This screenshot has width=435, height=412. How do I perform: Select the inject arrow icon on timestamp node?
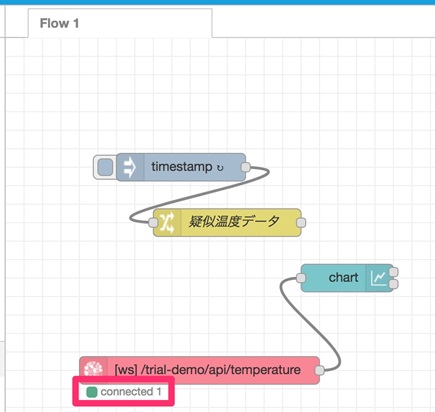pyautogui.click(x=130, y=167)
